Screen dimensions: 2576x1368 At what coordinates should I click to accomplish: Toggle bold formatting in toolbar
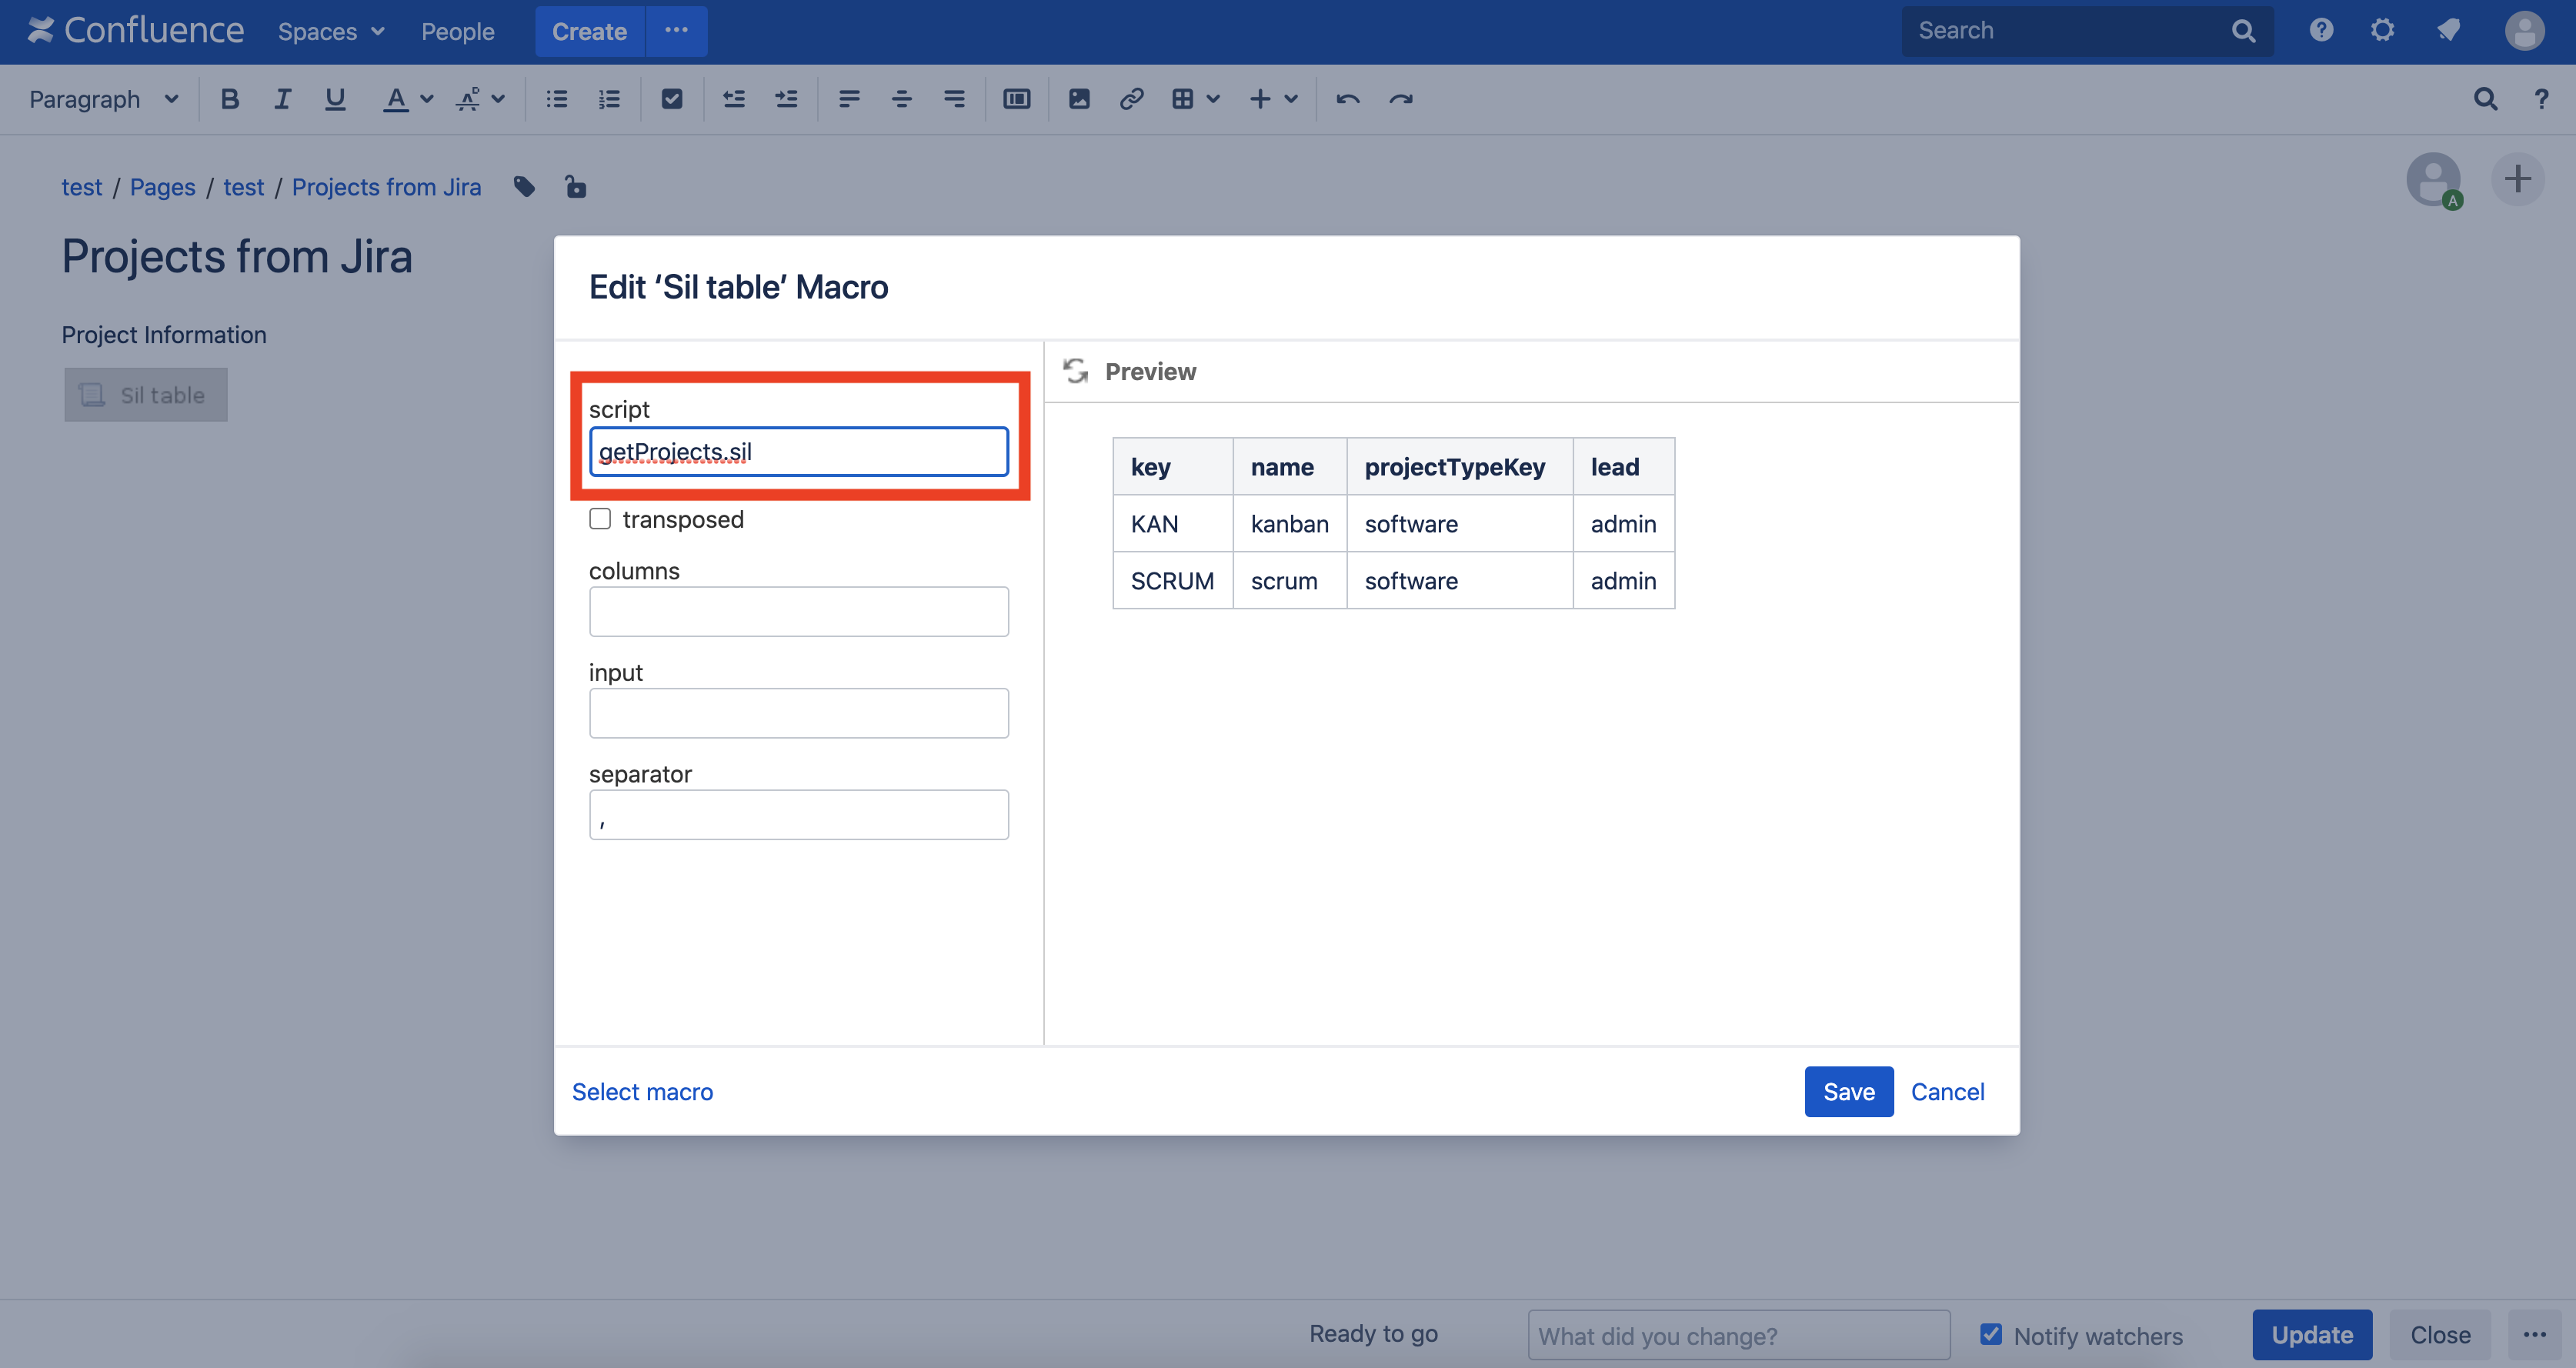click(230, 99)
